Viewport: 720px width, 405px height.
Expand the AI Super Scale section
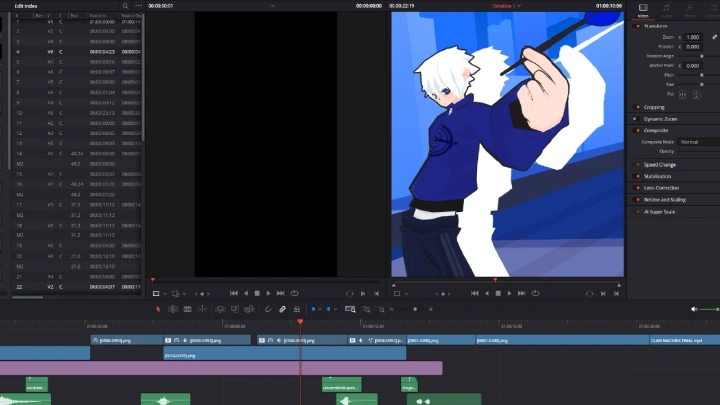tap(659, 212)
